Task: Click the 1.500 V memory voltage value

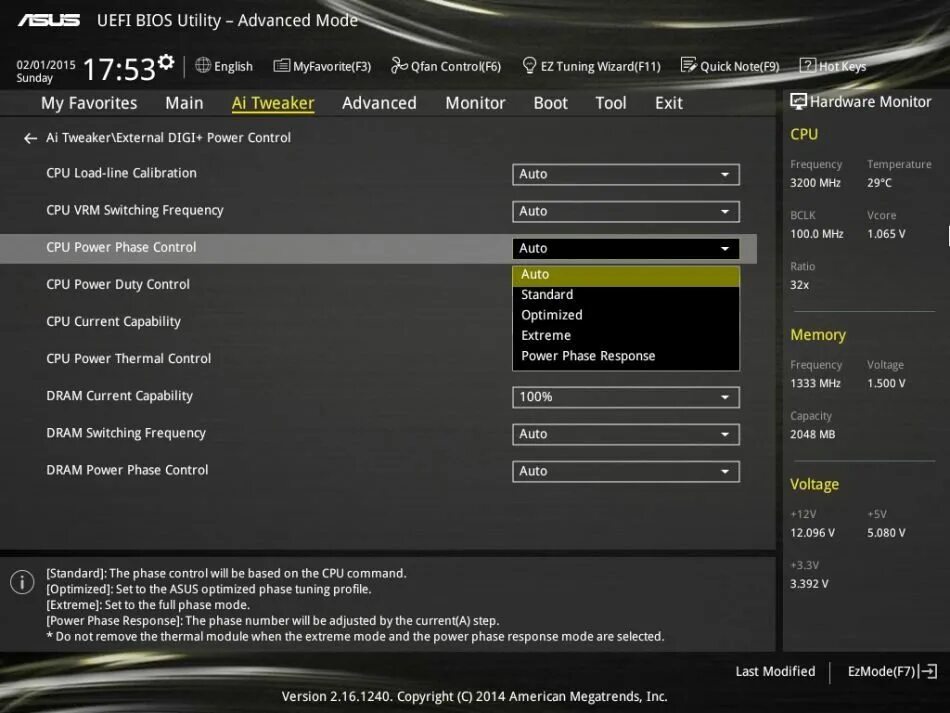Action: 886,383
